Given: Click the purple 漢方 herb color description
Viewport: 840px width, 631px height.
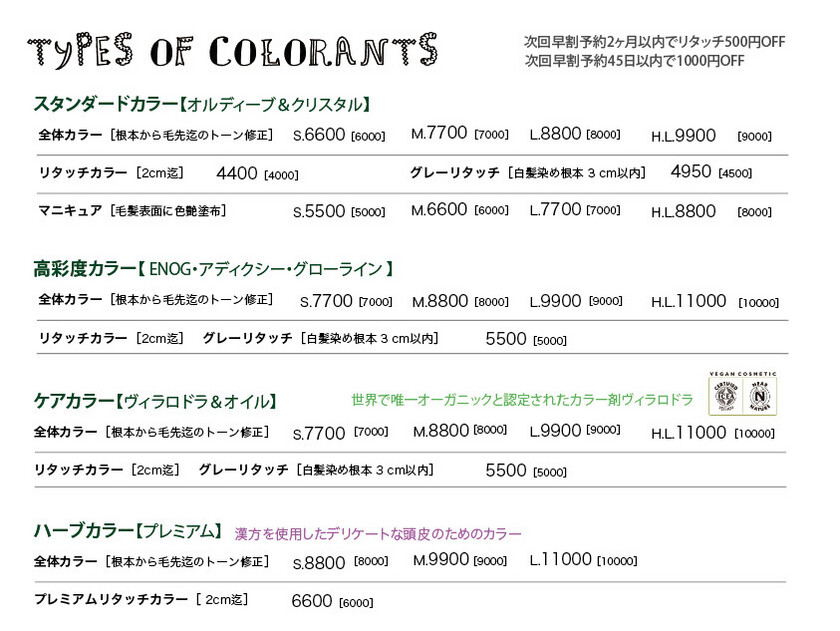Looking at the screenshot, I should coord(377,533).
